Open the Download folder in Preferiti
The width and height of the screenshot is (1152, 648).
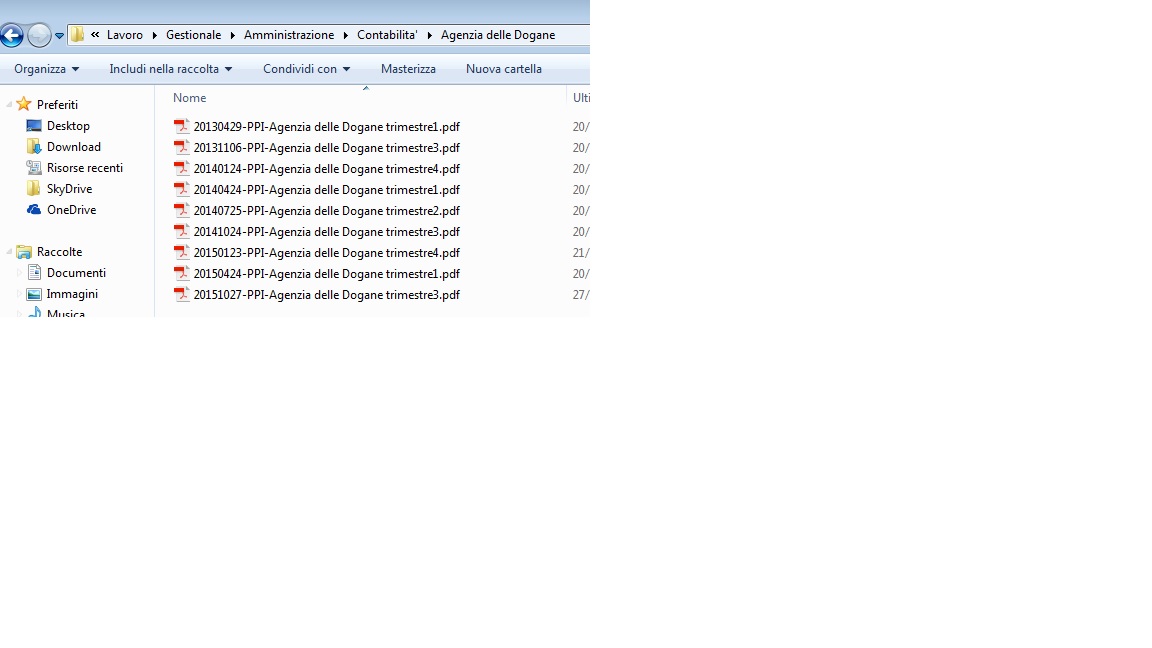[x=73, y=147]
